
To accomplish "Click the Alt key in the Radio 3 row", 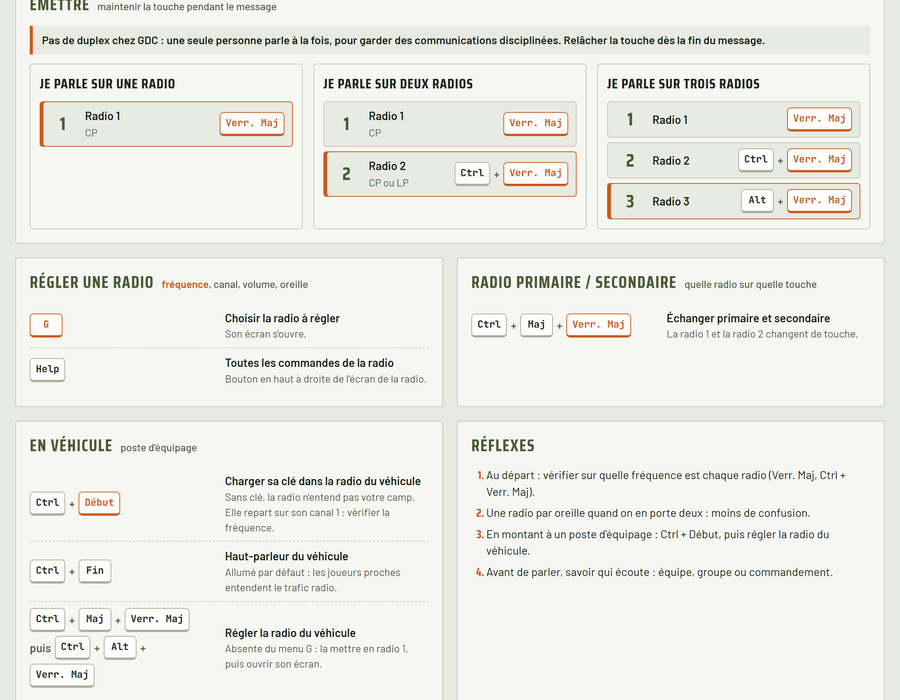I will (x=757, y=200).
